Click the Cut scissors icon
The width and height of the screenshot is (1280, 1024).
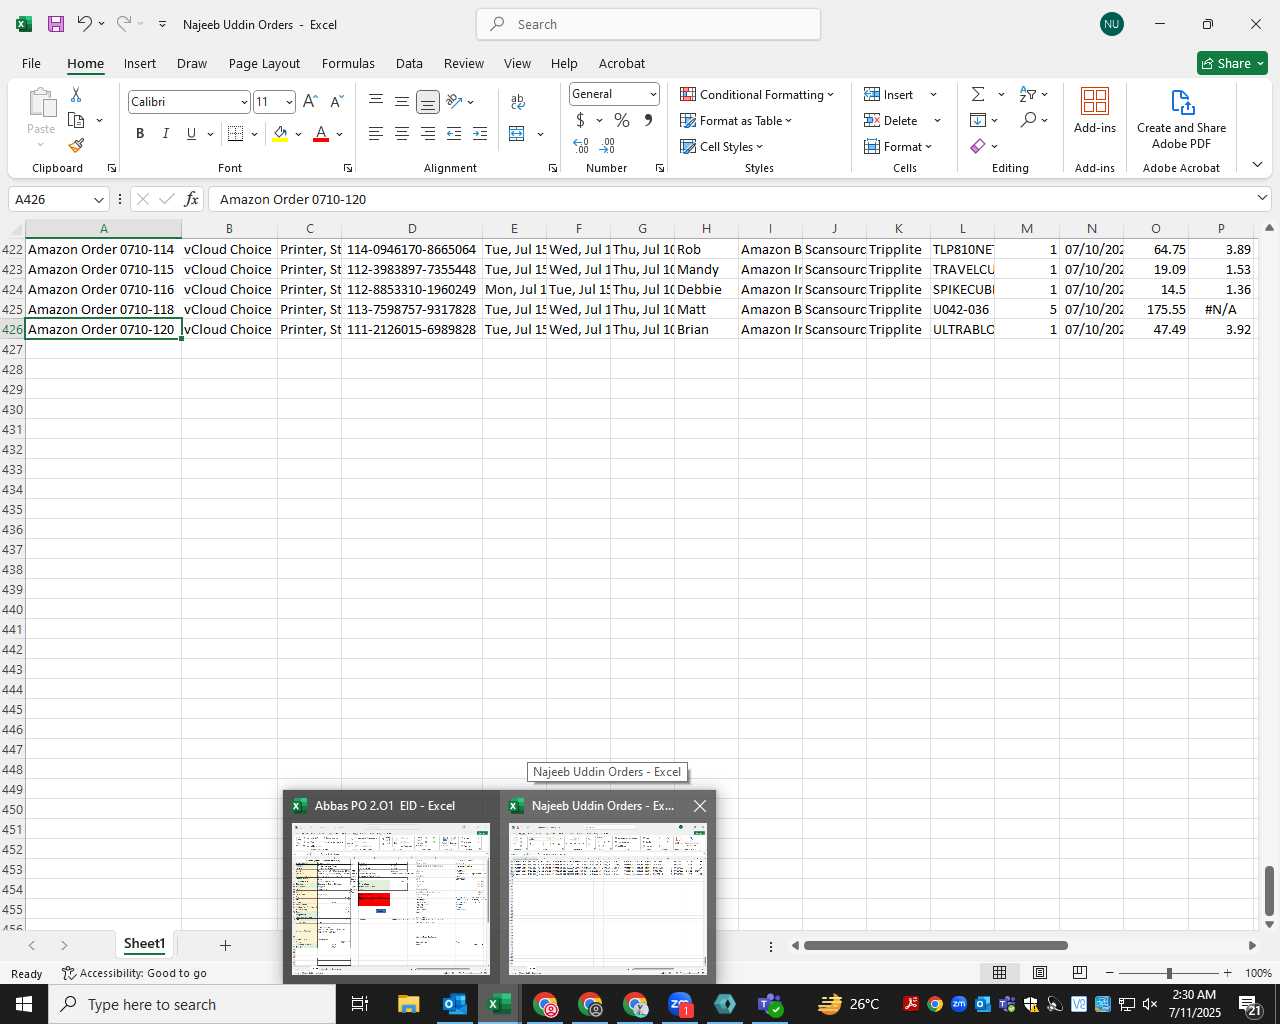[x=76, y=94]
